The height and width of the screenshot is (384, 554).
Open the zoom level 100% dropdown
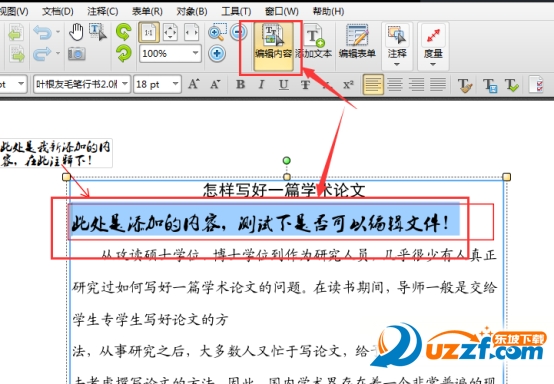tap(196, 53)
